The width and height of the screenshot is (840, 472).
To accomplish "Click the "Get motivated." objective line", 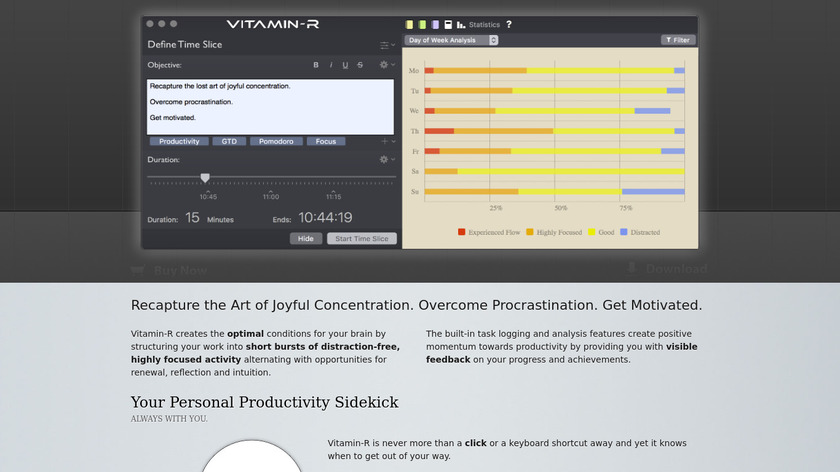I will 172,117.
